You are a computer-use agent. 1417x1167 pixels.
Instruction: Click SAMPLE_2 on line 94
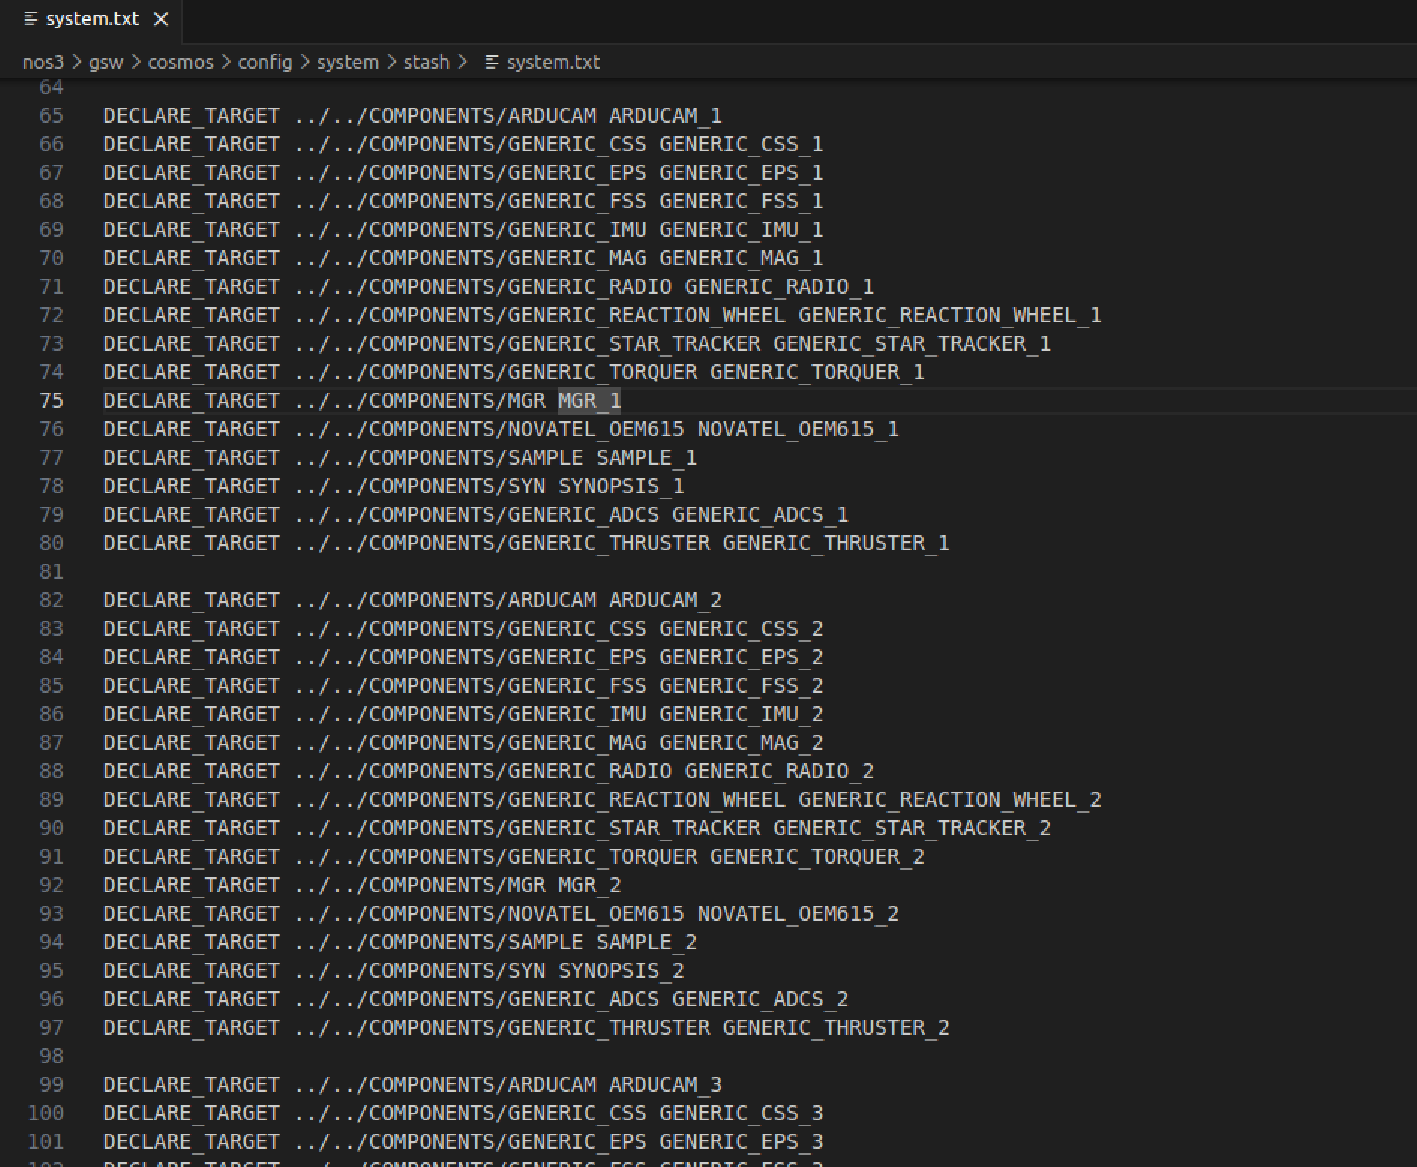point(646,942)
